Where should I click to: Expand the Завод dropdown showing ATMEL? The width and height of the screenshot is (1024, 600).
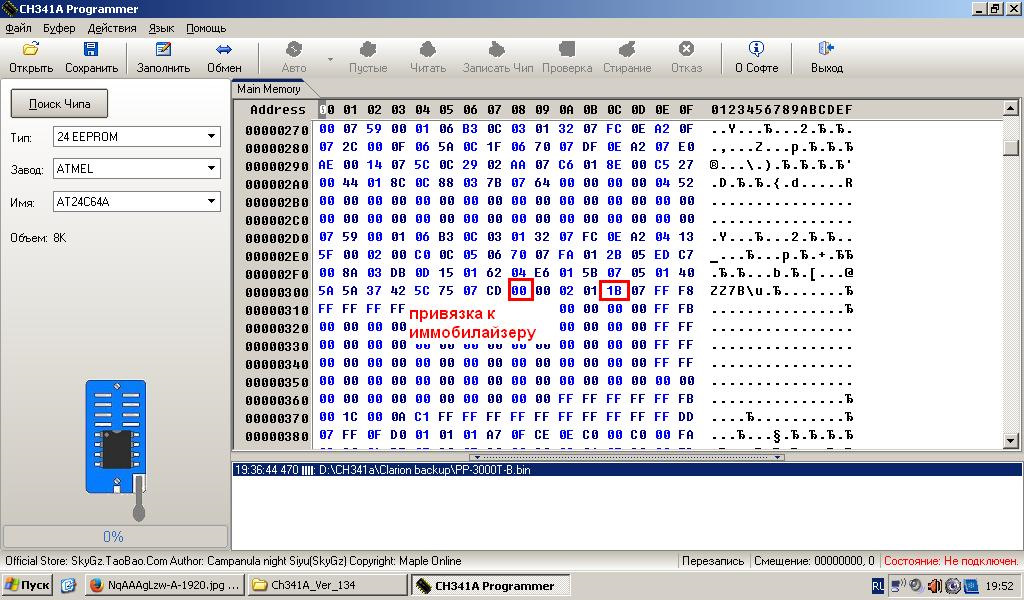[x=212, y=169]
